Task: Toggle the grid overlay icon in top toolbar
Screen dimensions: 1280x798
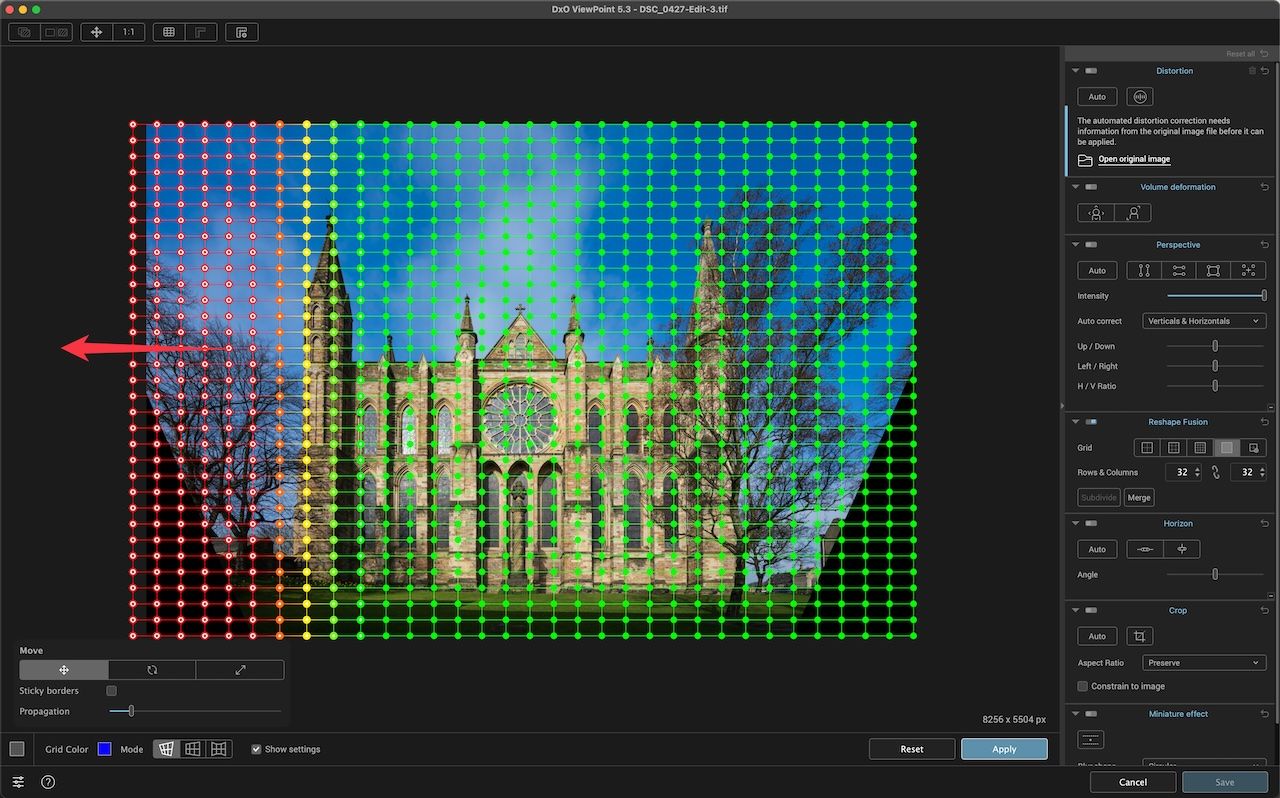Action: pos(169,32)
